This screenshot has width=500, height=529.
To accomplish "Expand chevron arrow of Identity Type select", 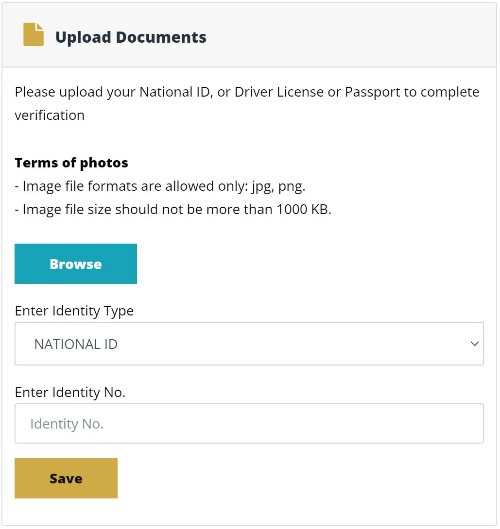I will tap(475, 344).
